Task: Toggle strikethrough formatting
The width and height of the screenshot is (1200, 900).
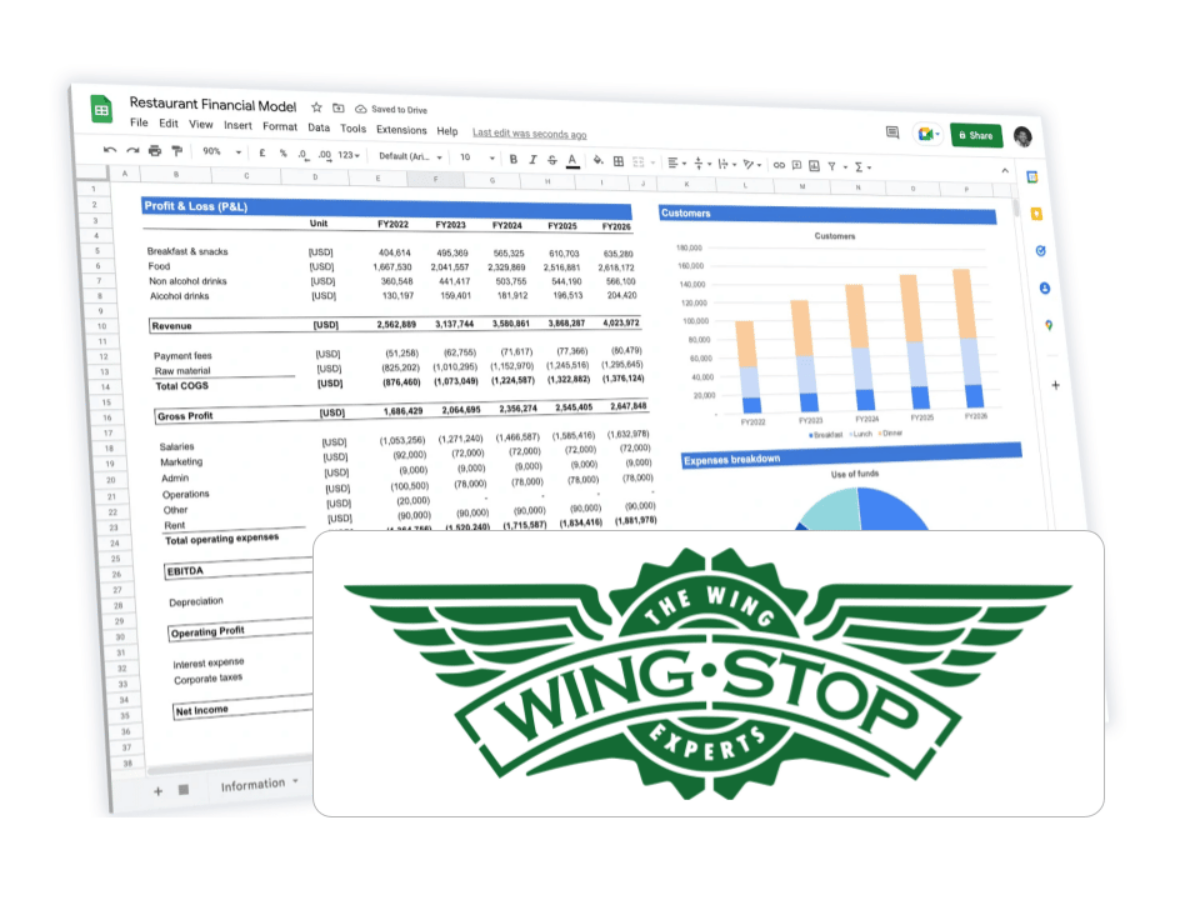Action: pos(552,160)
